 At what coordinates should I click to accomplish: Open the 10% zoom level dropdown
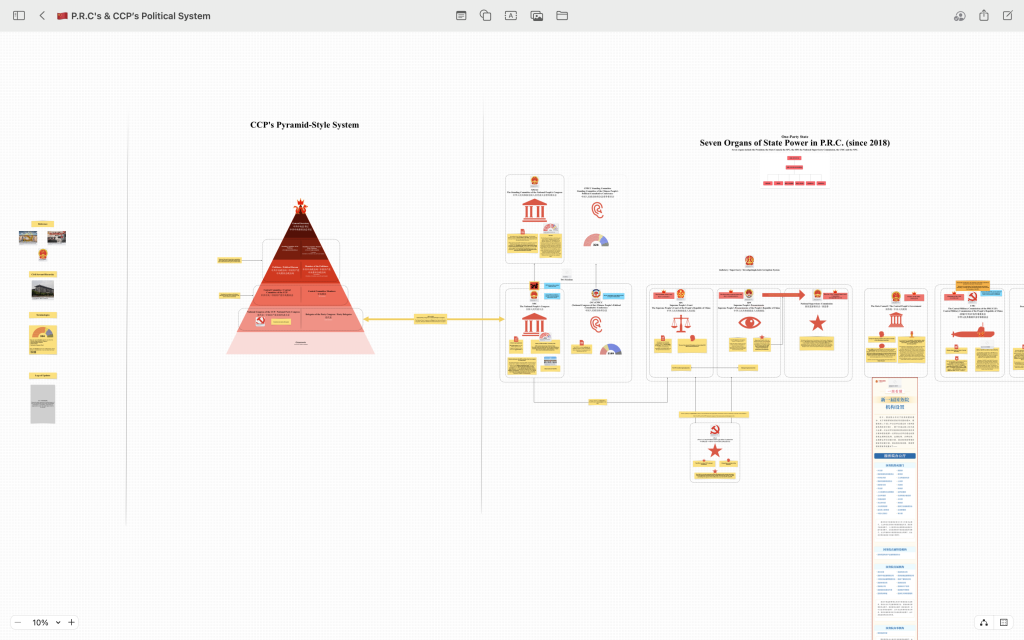(x=45, y=622)
